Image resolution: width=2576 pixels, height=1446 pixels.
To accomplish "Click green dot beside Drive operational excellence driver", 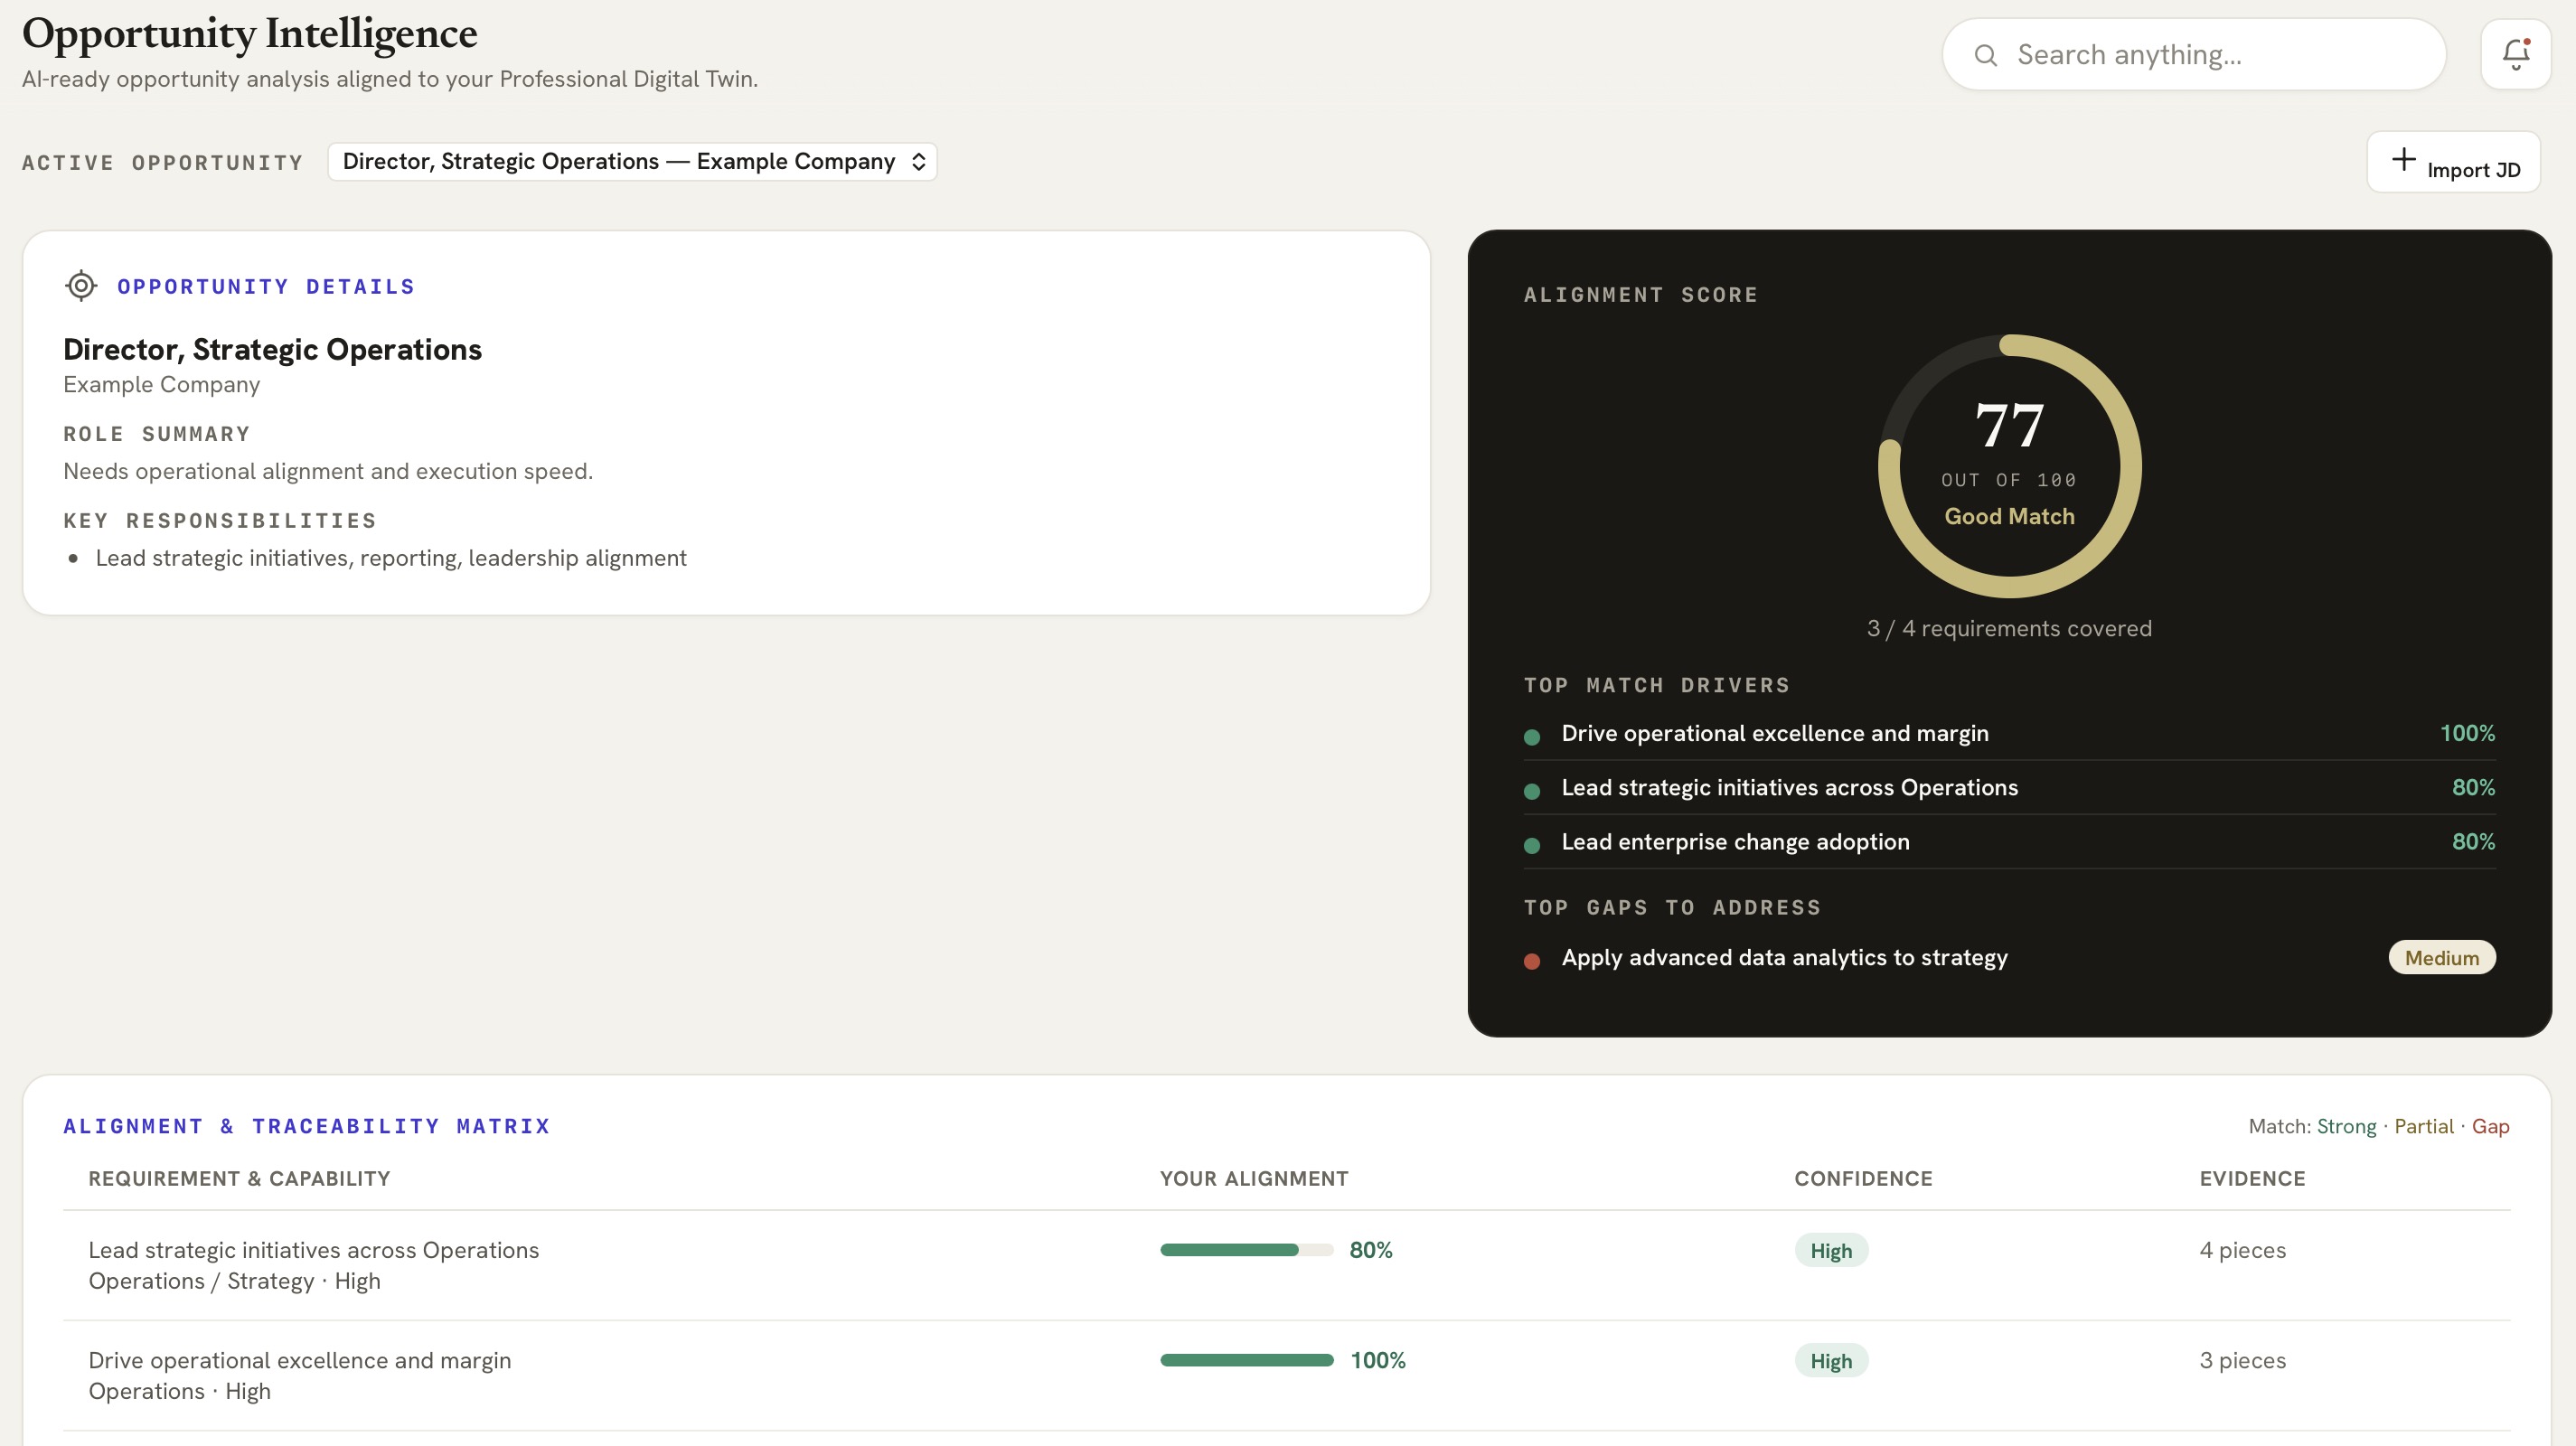I will point(1532,737).
